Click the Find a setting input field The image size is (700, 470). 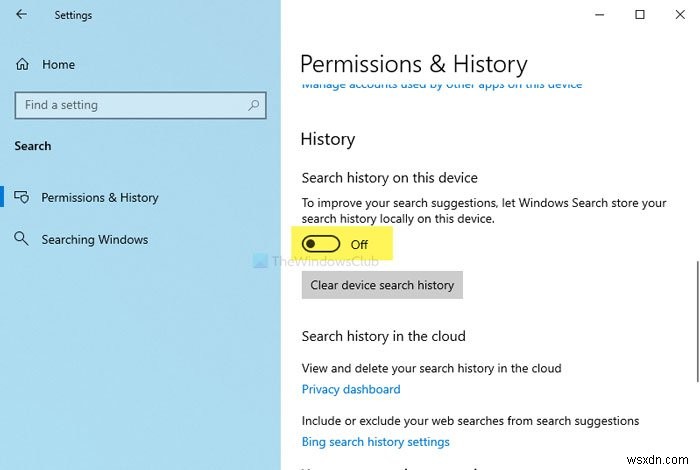coord(140,105)
